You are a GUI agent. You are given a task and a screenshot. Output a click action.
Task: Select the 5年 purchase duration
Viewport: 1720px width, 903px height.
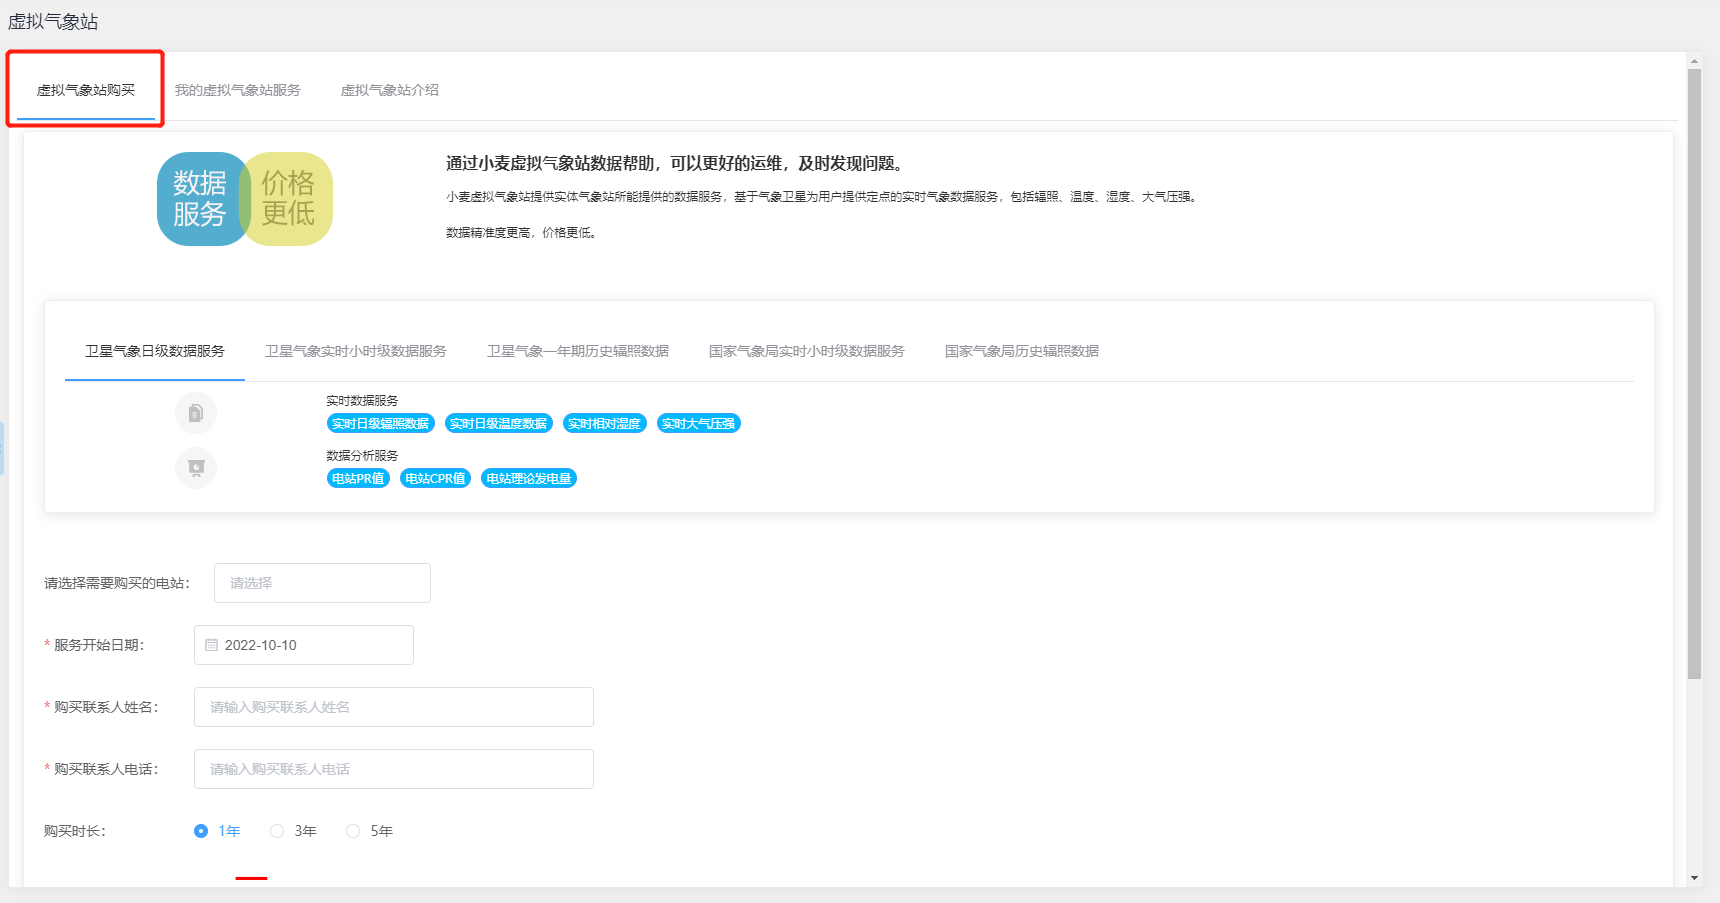tap(353, 831)
